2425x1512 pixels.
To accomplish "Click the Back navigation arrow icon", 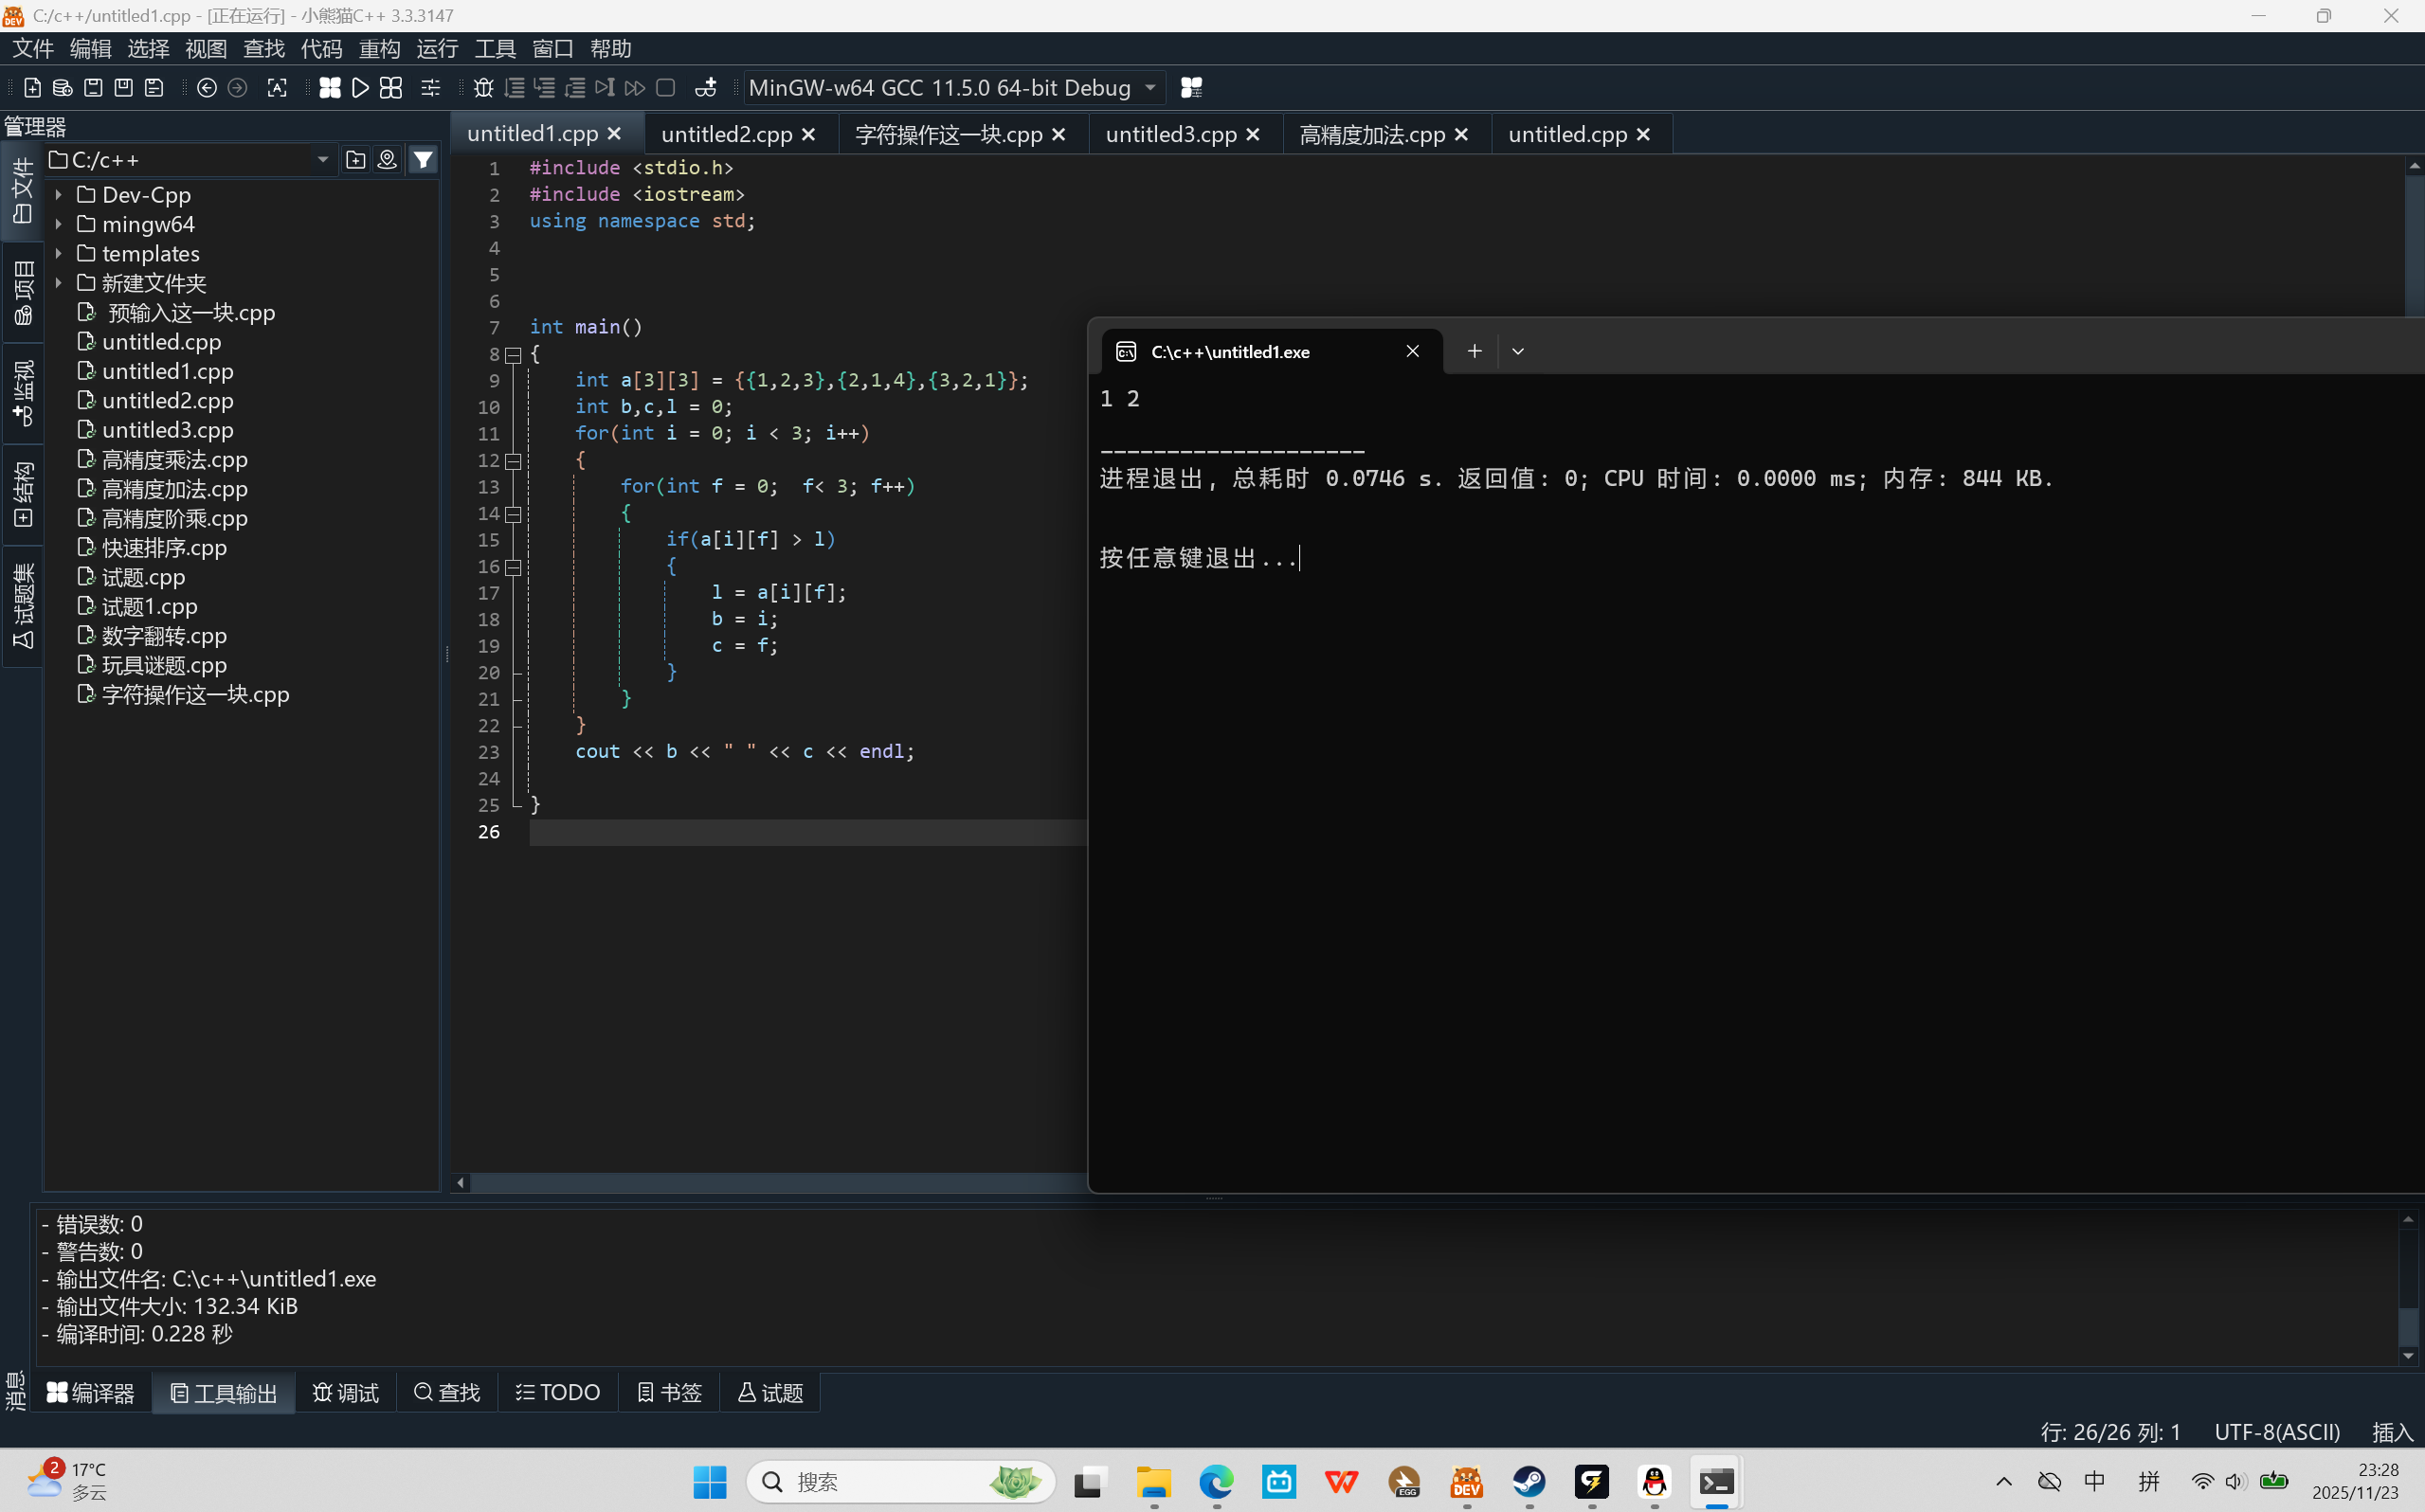I will click(207, 88).
